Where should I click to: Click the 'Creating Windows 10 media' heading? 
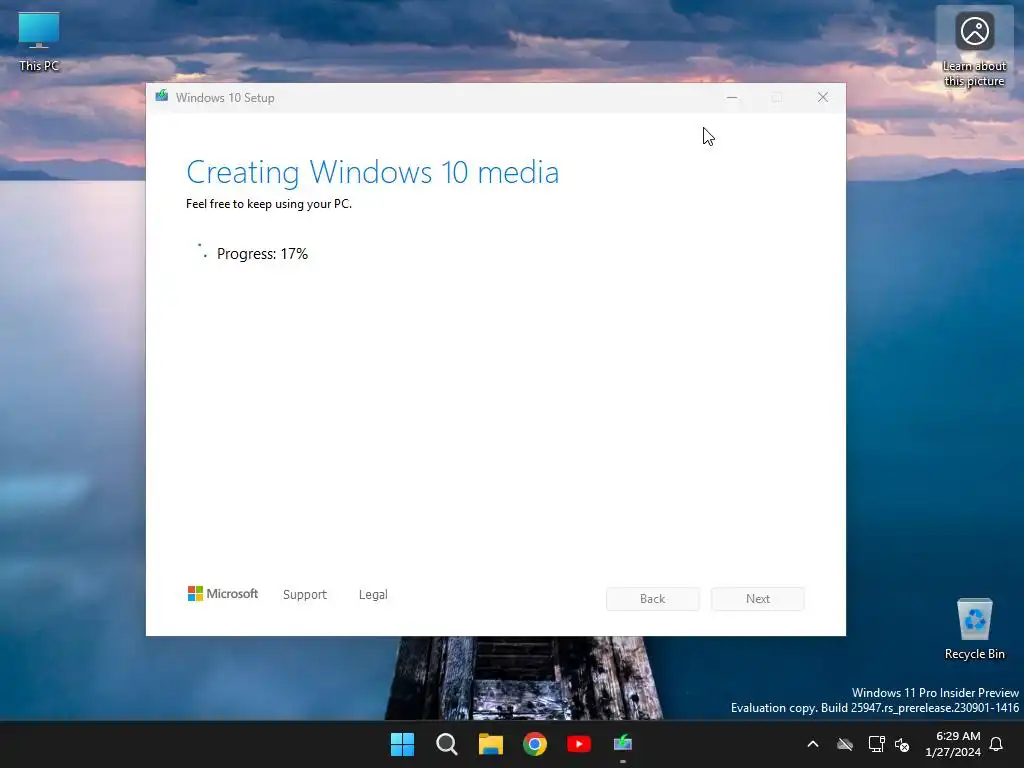(372, 172)
